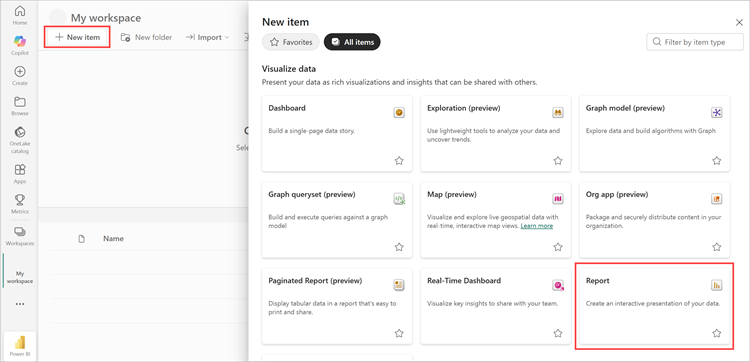This screenshot has width=750, height=362.
Task: Favorite the Org app (preview) star
Action: [717, 247]
